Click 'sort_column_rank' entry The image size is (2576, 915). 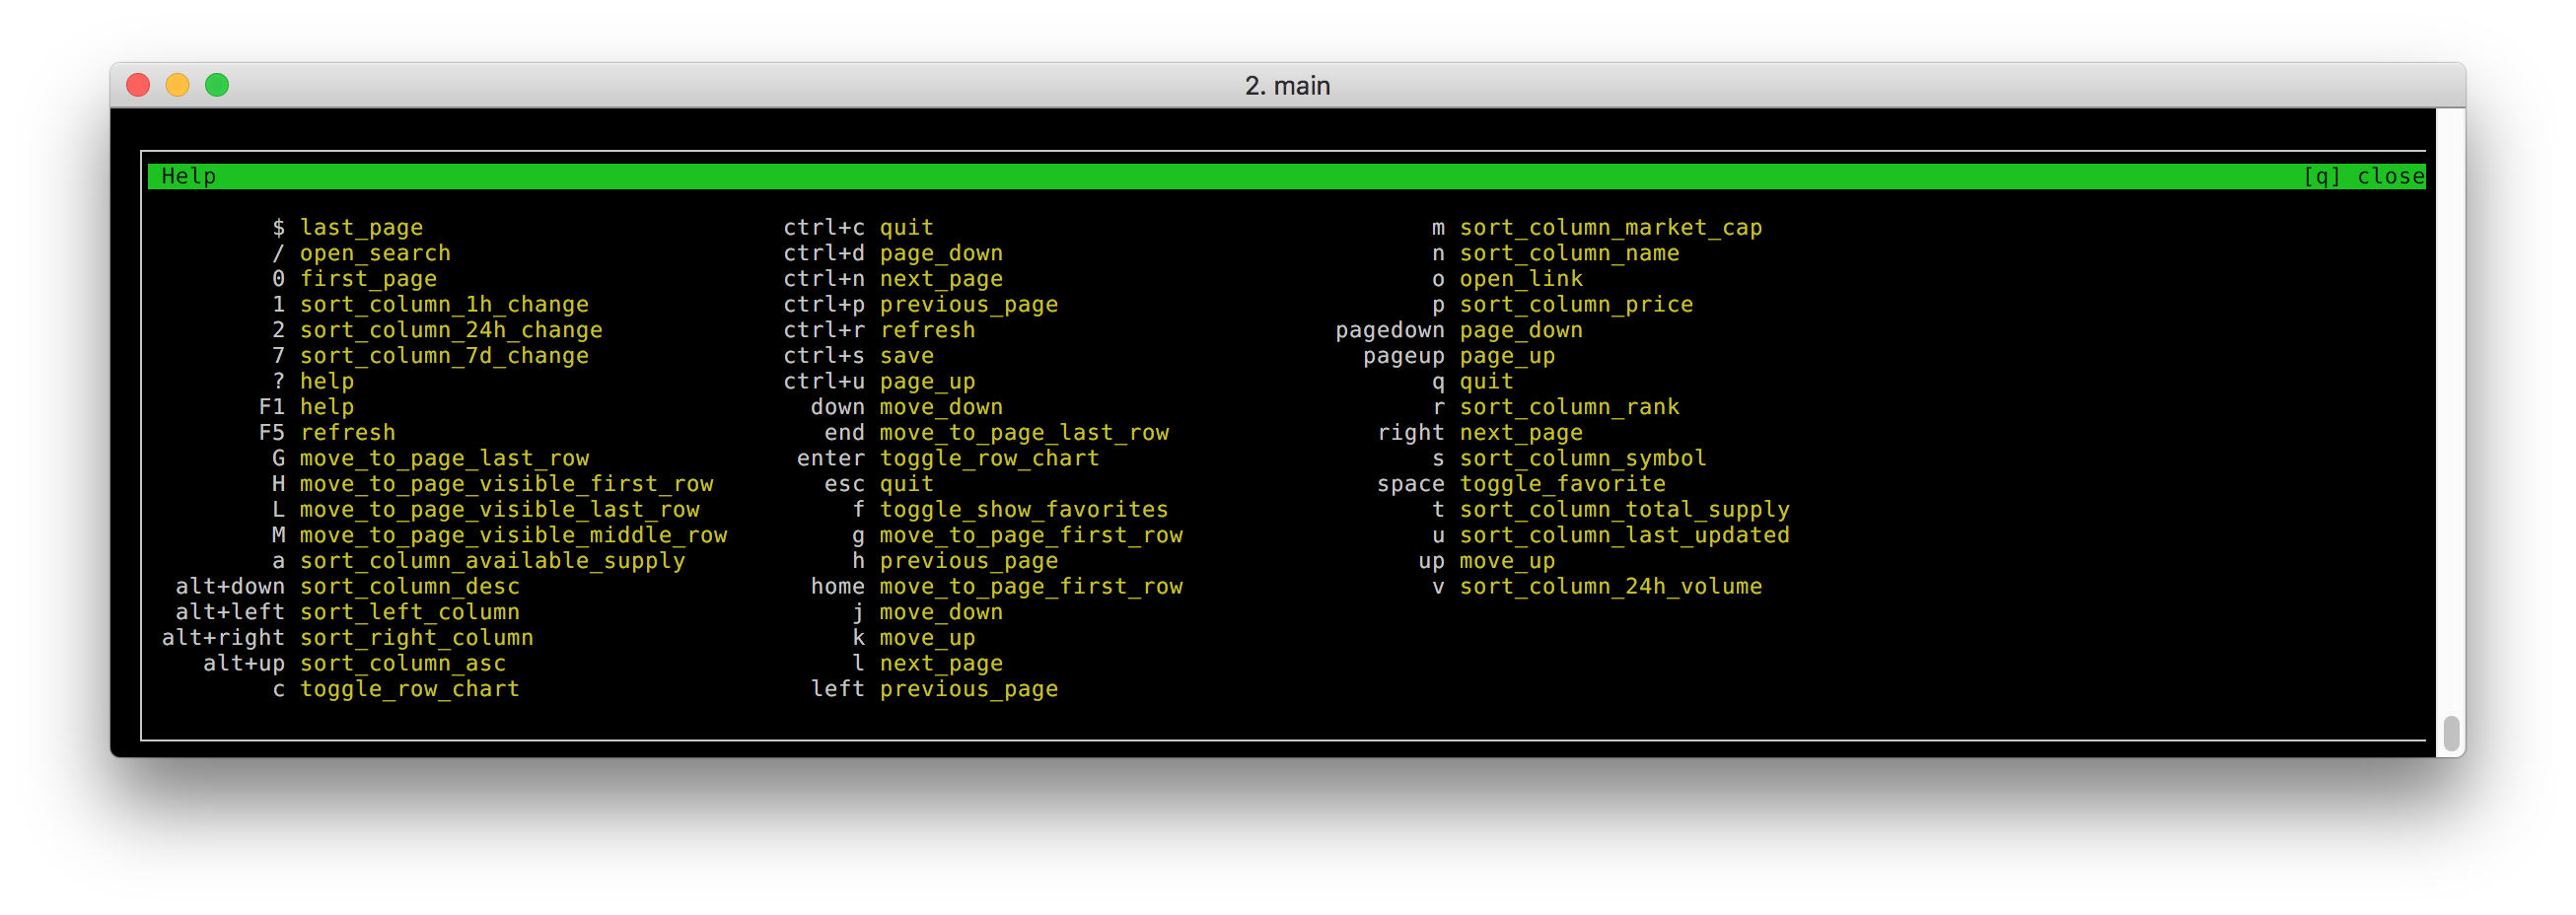[1570, 408]
